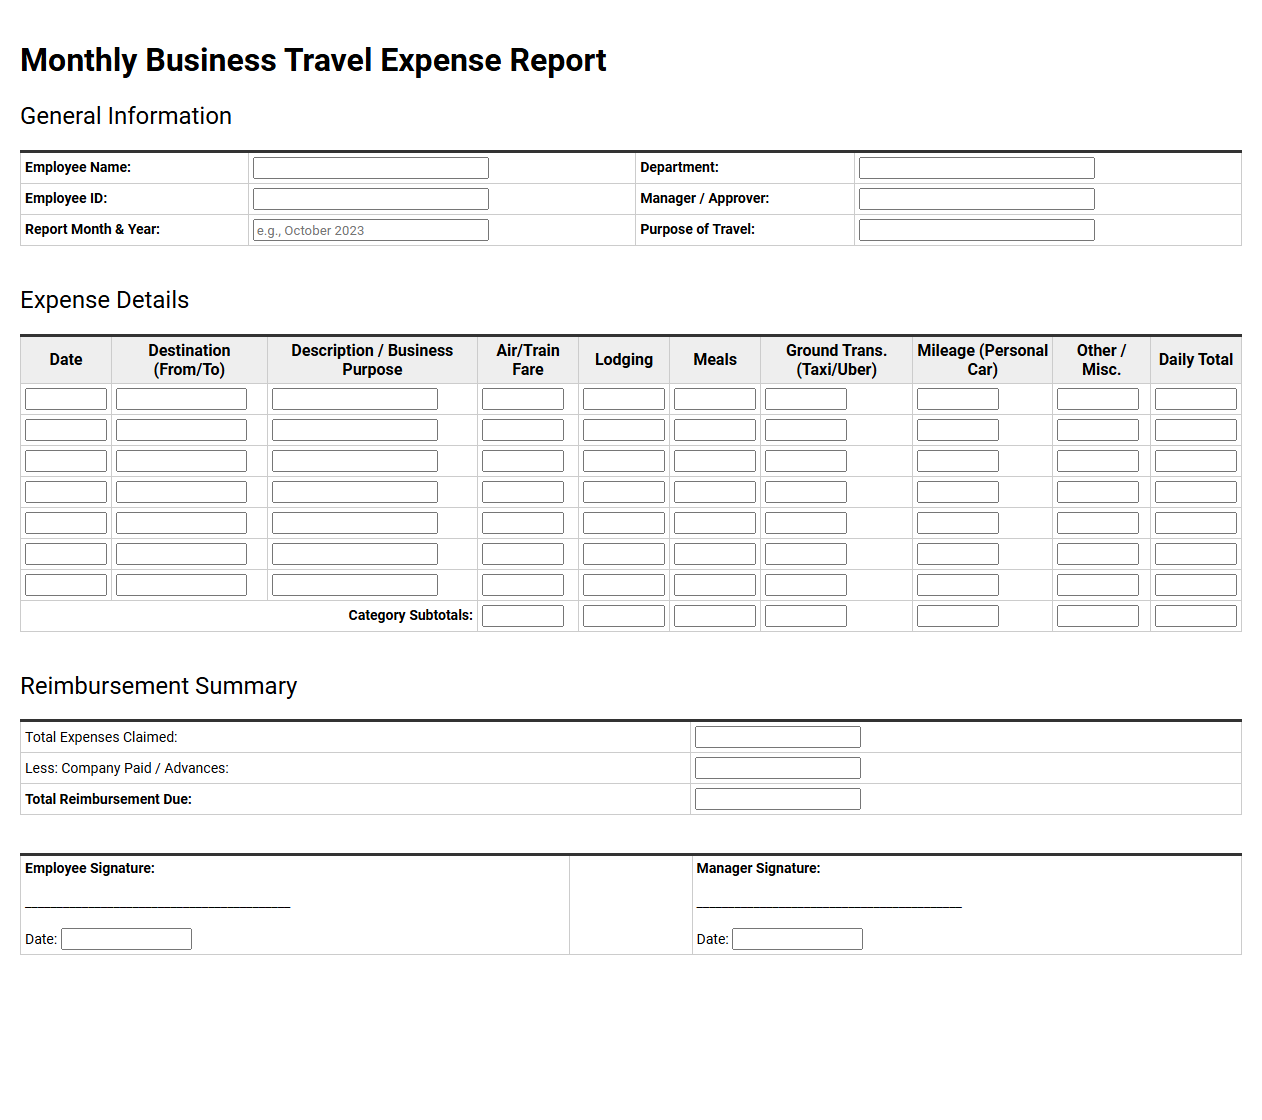
Task: Select the Meals category subtotal field
Action: (x=715, y=616)
